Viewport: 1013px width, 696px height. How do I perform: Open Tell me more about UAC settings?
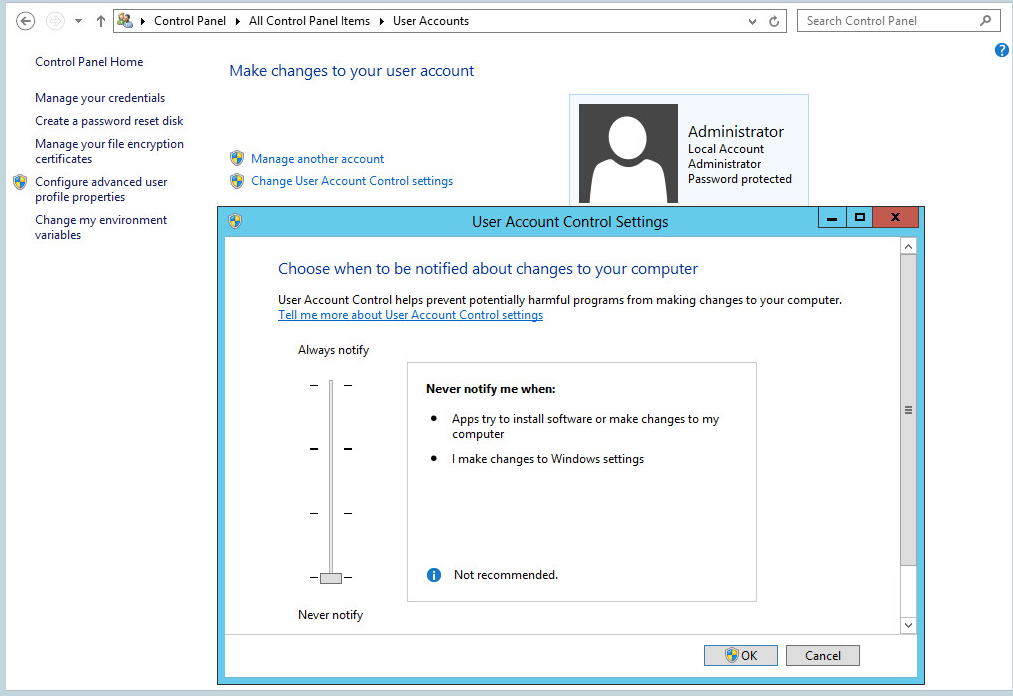coord(410,315)
